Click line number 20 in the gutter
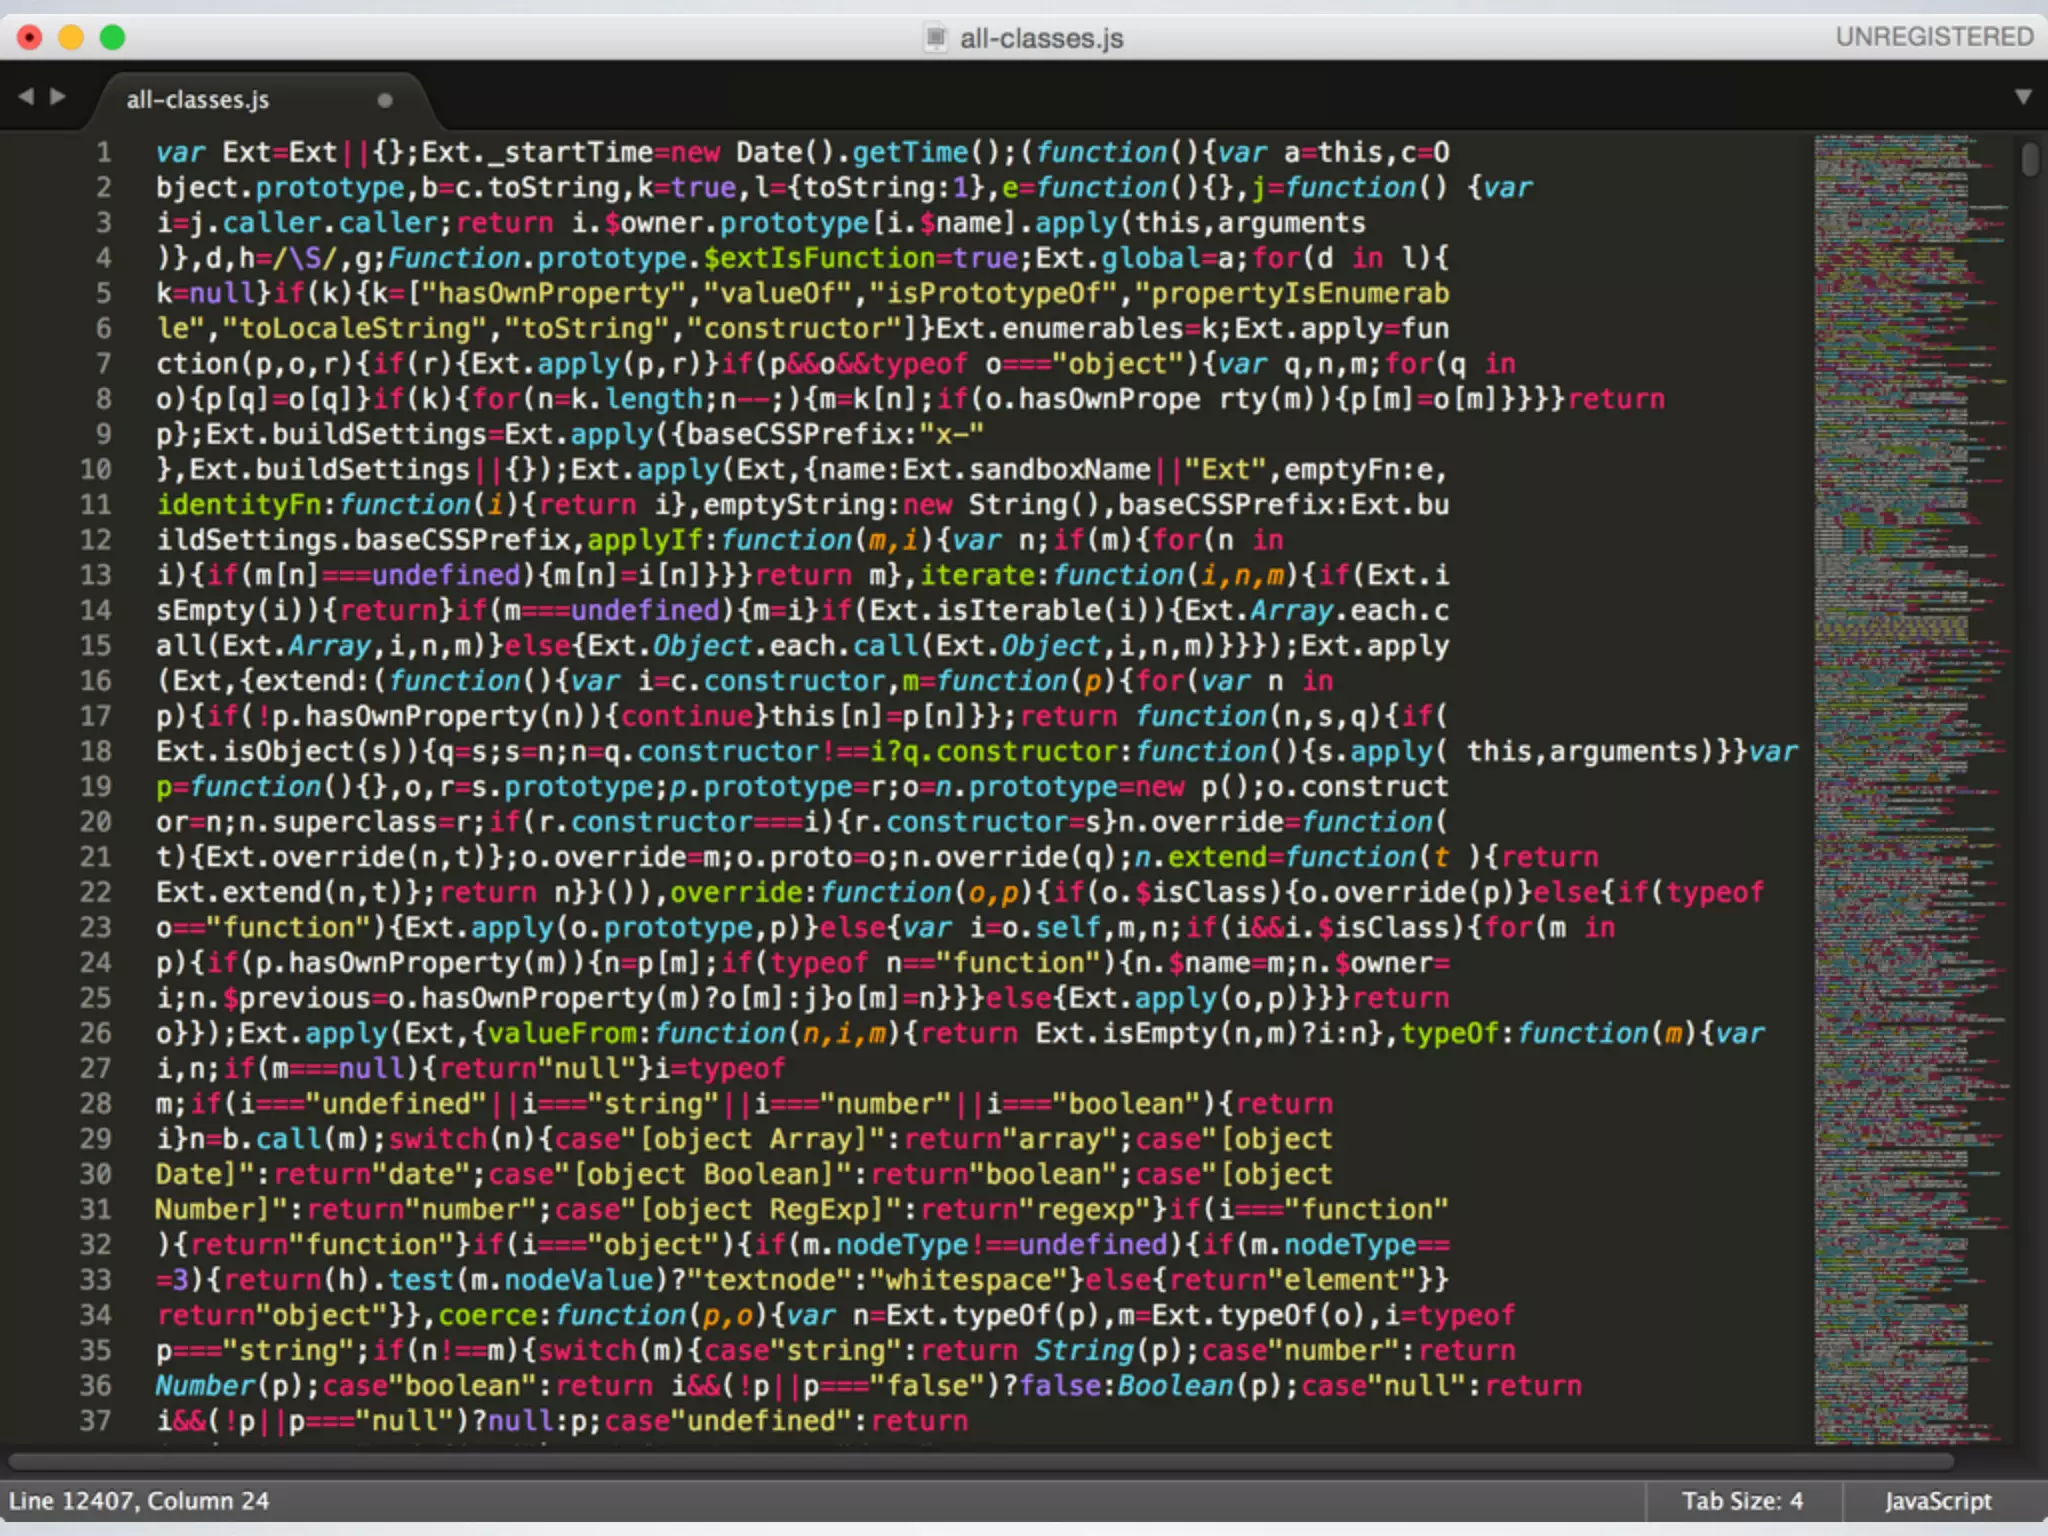The width and height of the screenshot is (2048, 1536). coord(96,822)
